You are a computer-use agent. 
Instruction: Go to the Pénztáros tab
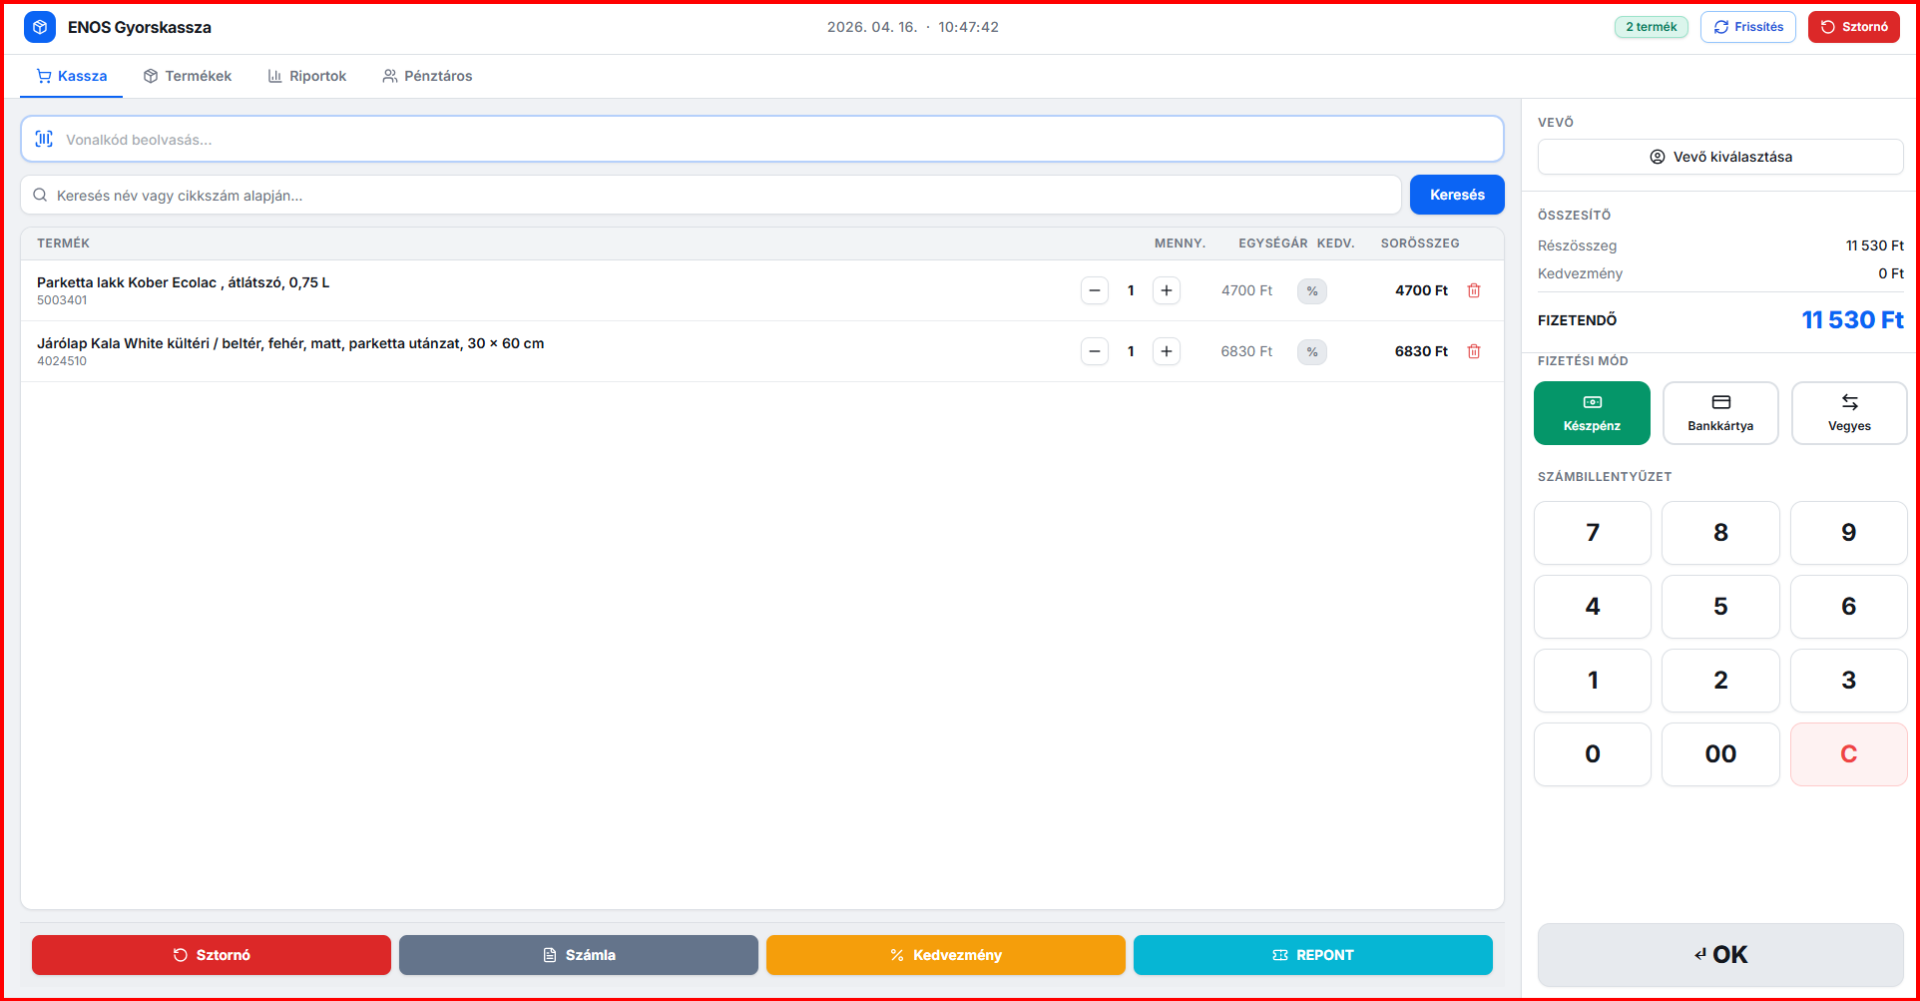click(x=427, y=76)
